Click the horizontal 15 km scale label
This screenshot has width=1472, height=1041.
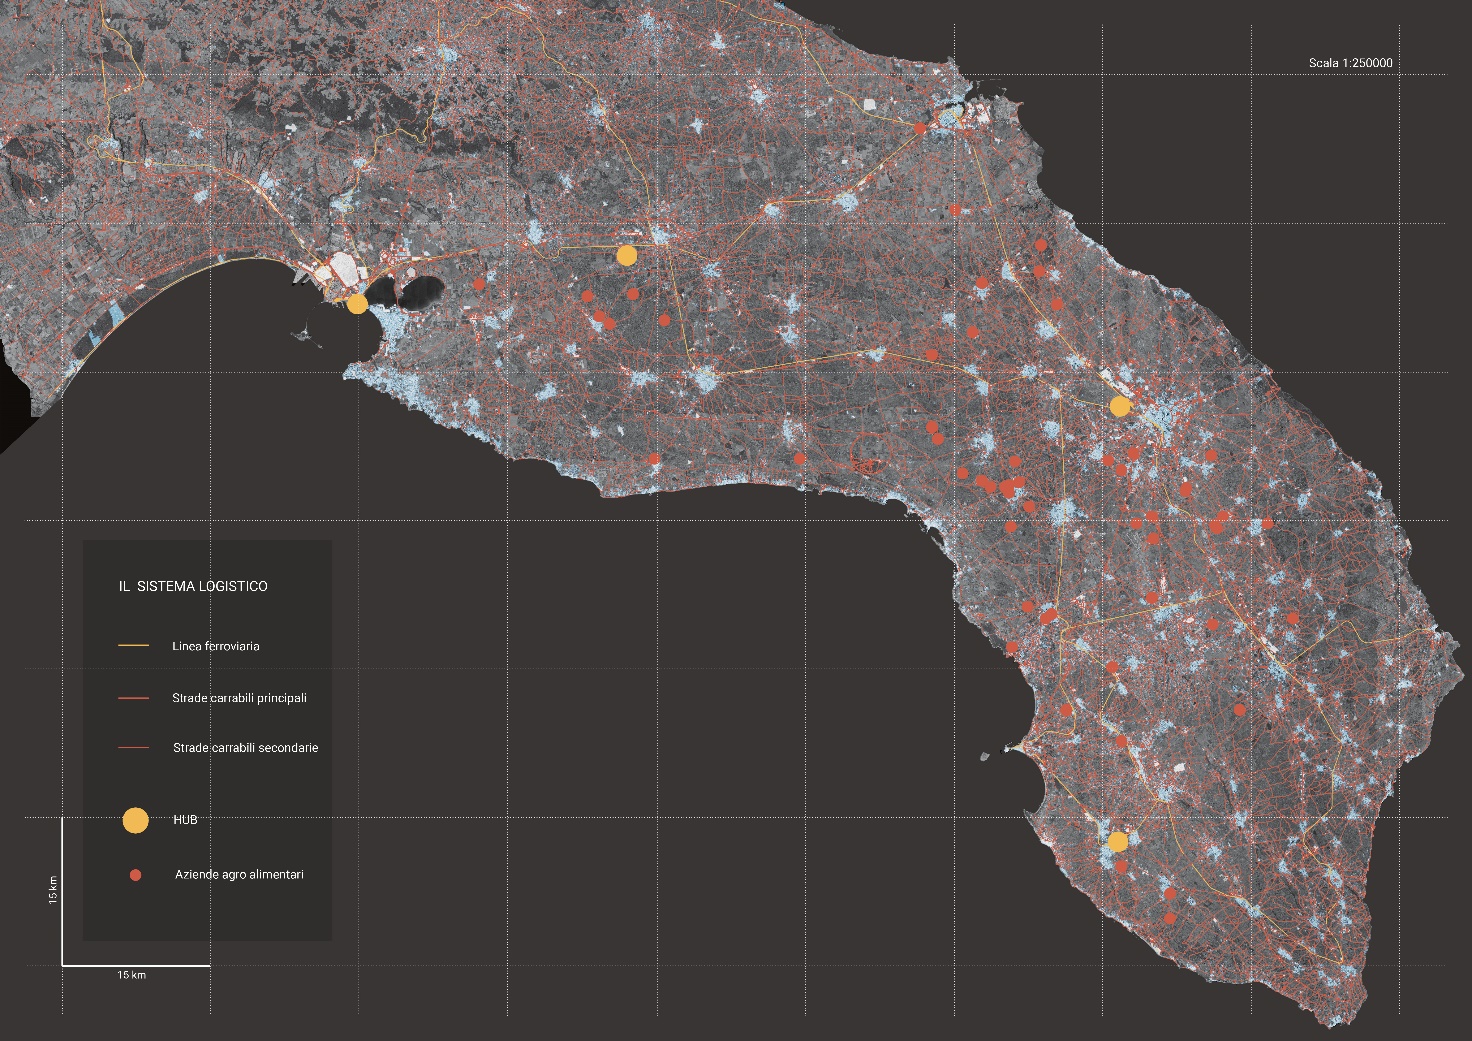[x=131, y=975]
